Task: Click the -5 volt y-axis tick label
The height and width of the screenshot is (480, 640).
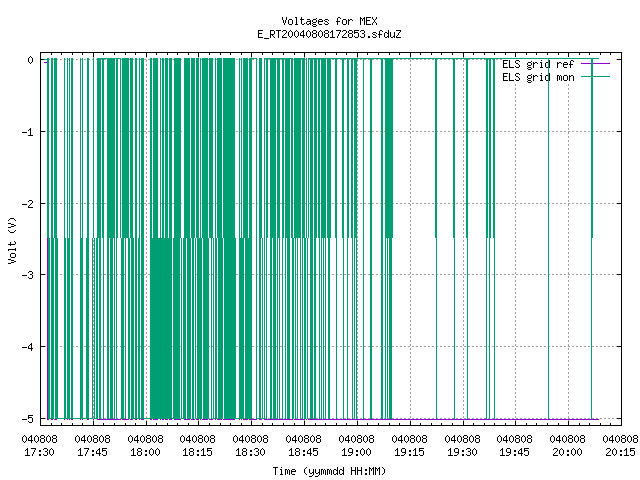Action: pyautogui.click(x=28, y=419)
